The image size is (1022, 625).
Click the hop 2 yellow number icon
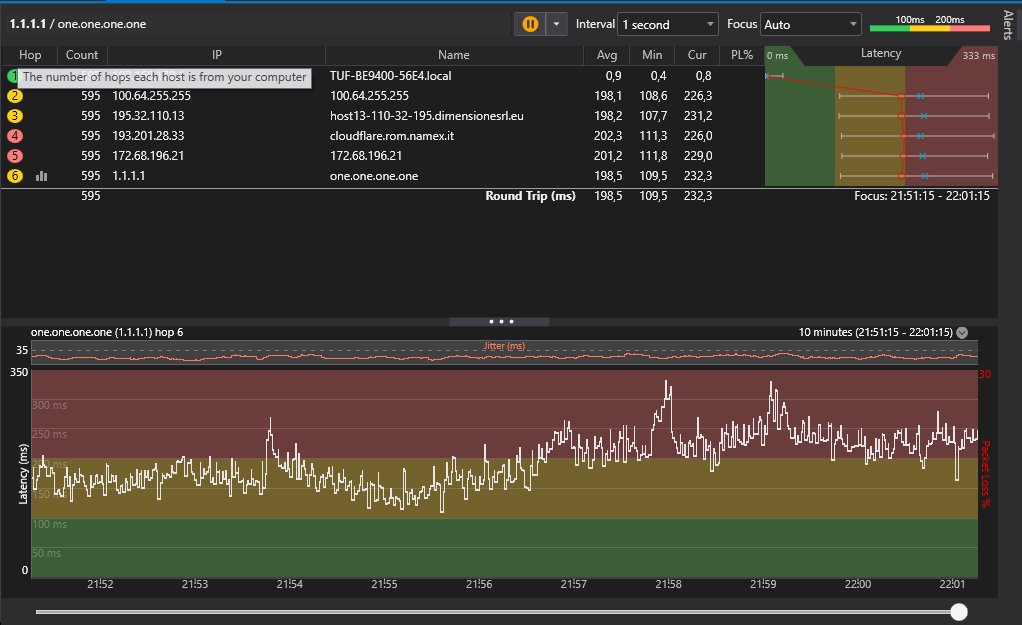coord(15,96)
